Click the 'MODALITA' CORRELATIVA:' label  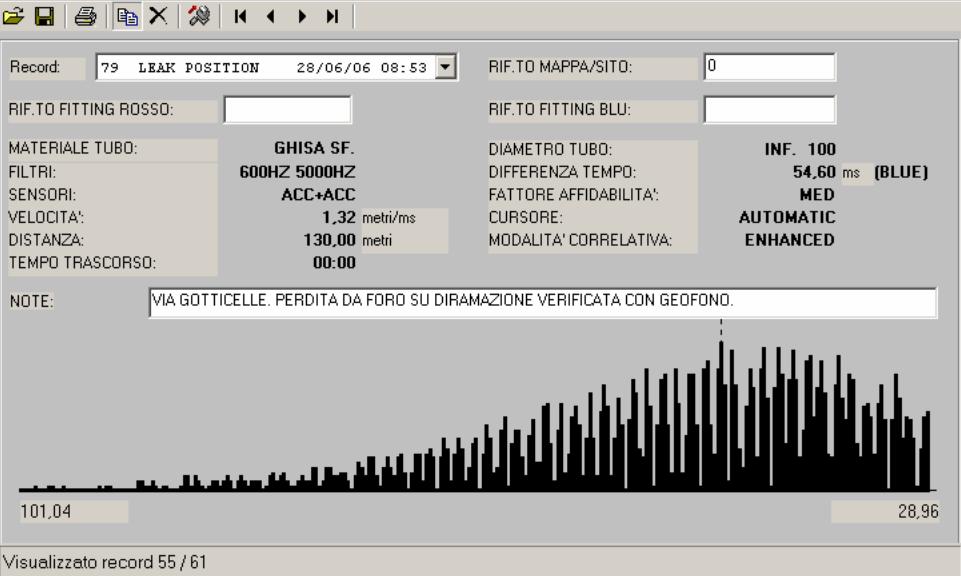(x=580, y=240)
